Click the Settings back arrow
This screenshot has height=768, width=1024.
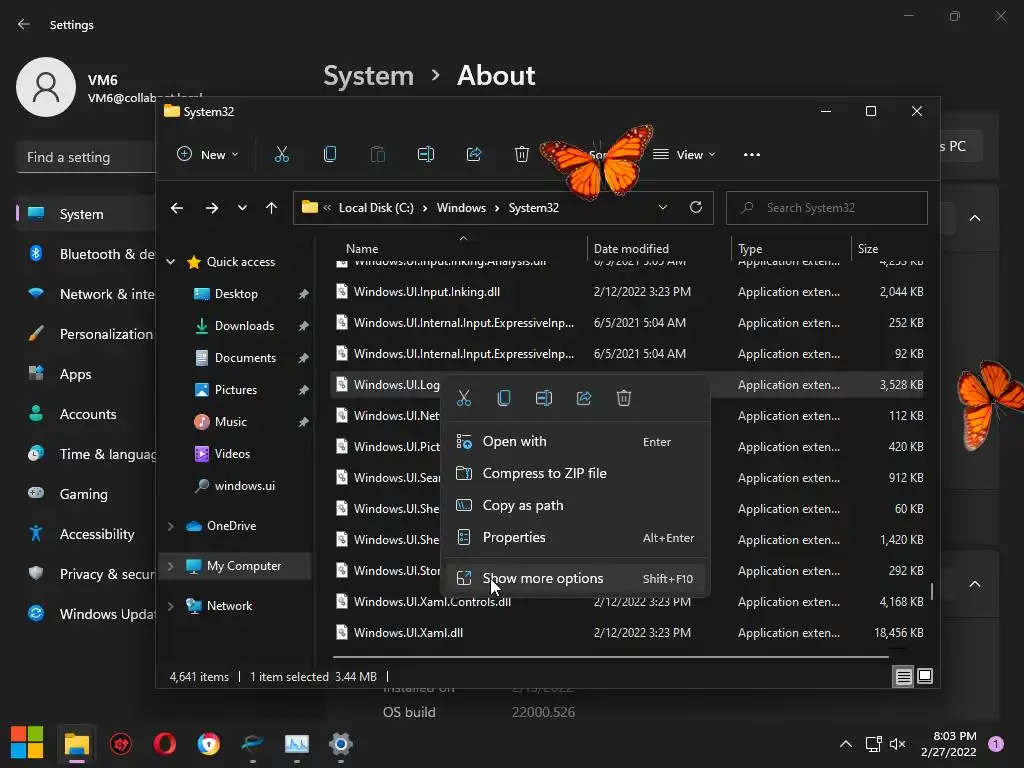24,24
